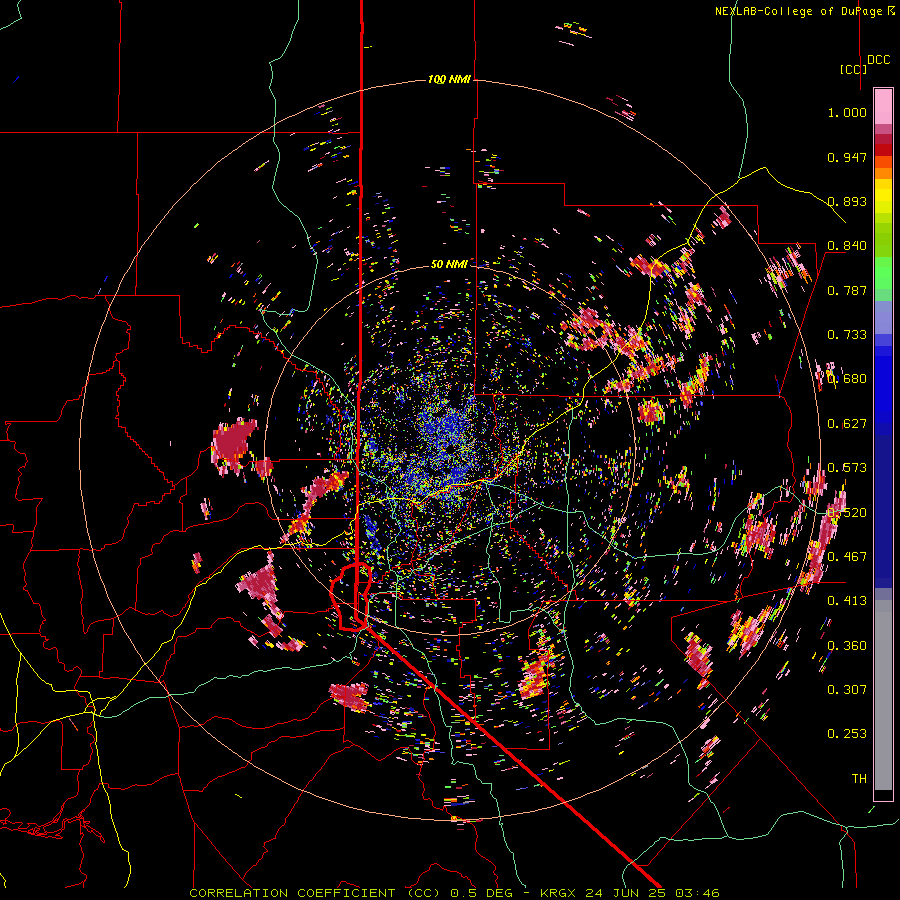The width and height of the screenshot is (900, 900).
Task: Click the 0.680 scale value
Action: [x=847, y=379]
